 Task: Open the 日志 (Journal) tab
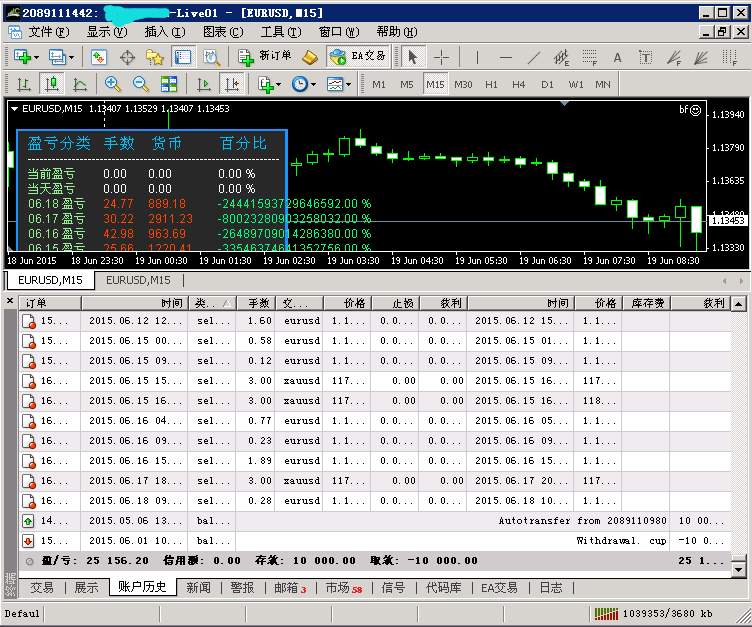551,588
